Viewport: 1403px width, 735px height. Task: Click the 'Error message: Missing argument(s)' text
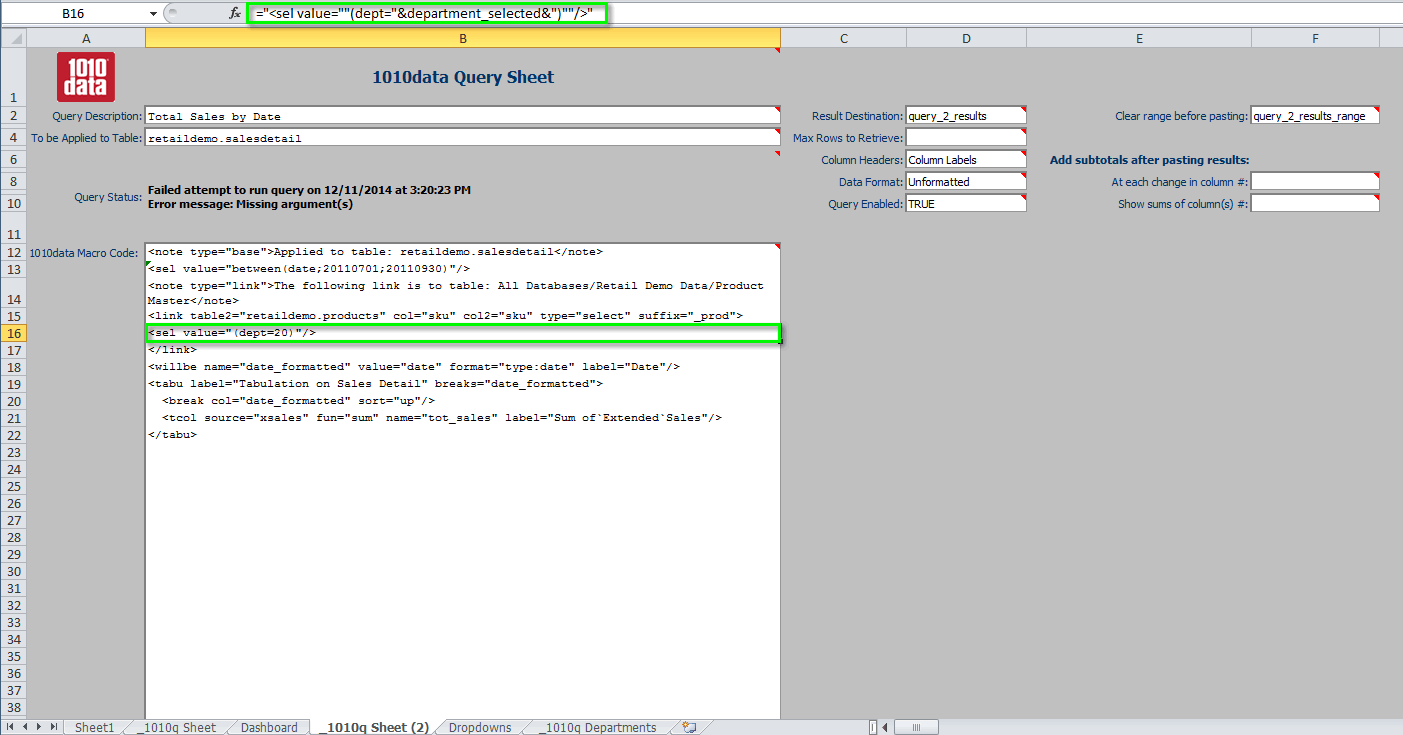(x=250, y=204)
